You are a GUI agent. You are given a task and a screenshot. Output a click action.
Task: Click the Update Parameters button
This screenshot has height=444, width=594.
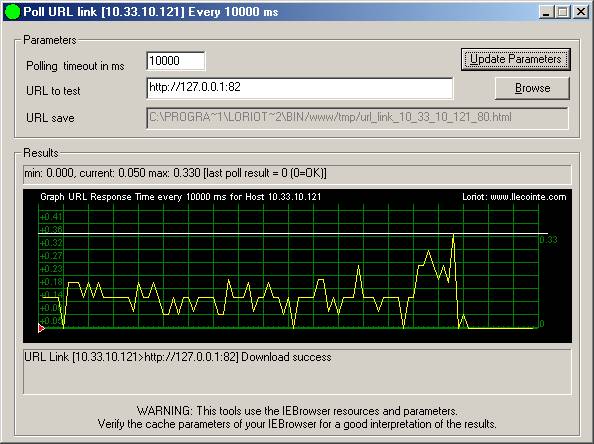(516, 59)
